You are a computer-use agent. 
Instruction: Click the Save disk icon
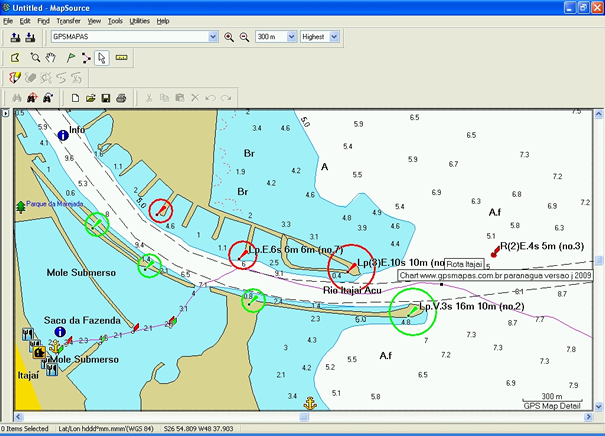coord(105,98)
